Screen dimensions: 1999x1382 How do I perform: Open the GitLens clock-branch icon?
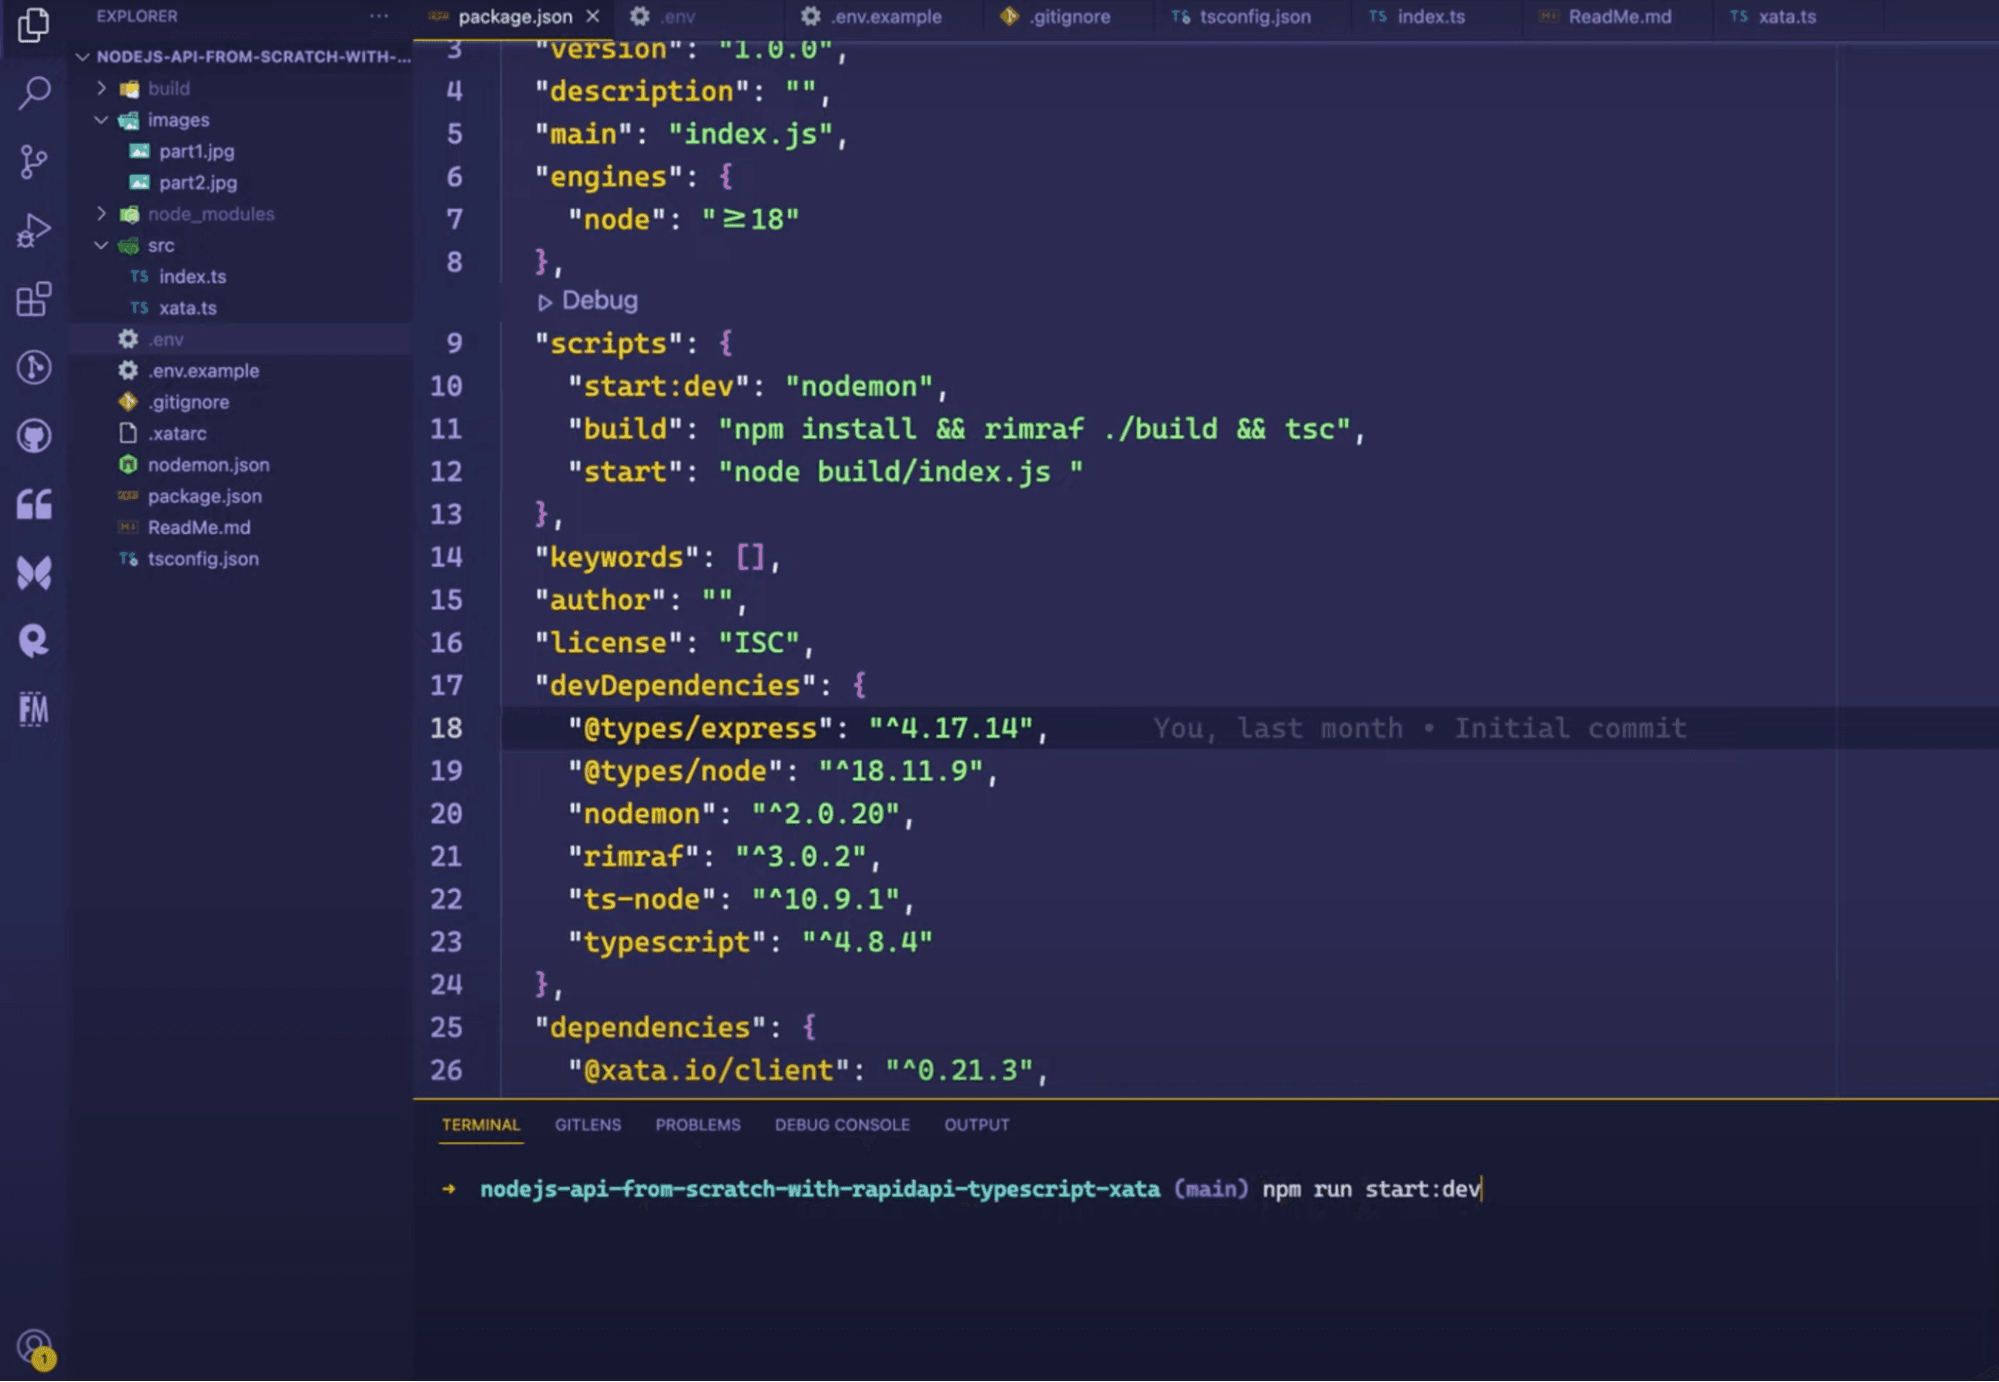[x=33, y=367]
